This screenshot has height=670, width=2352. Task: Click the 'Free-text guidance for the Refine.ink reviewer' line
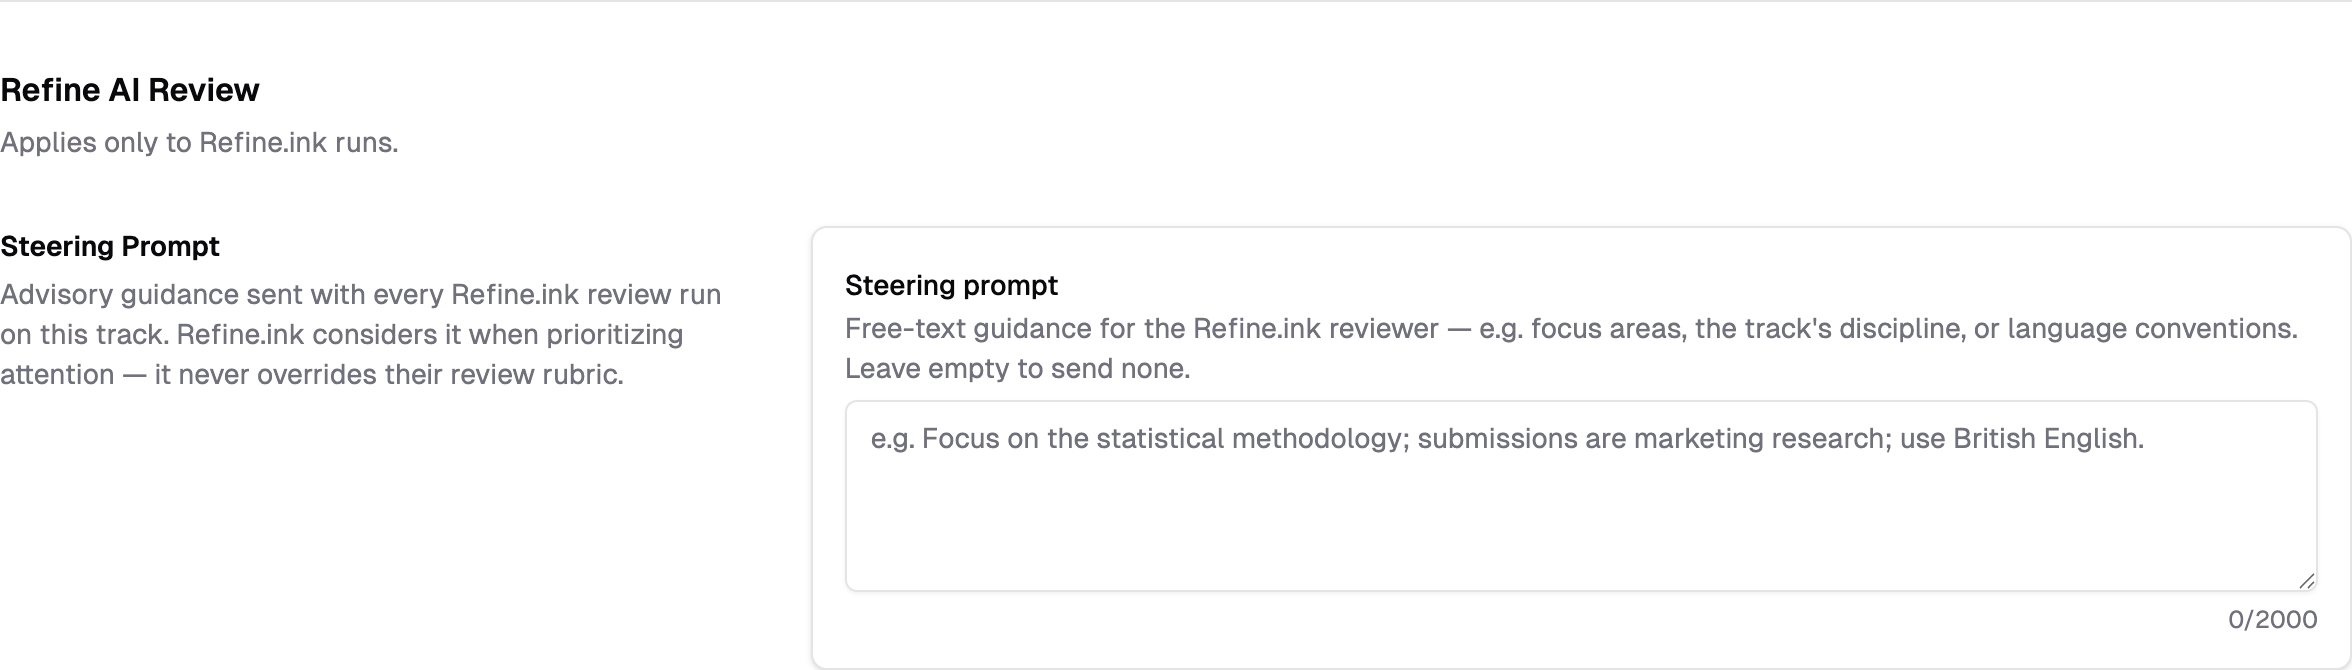coord(1142,329)
